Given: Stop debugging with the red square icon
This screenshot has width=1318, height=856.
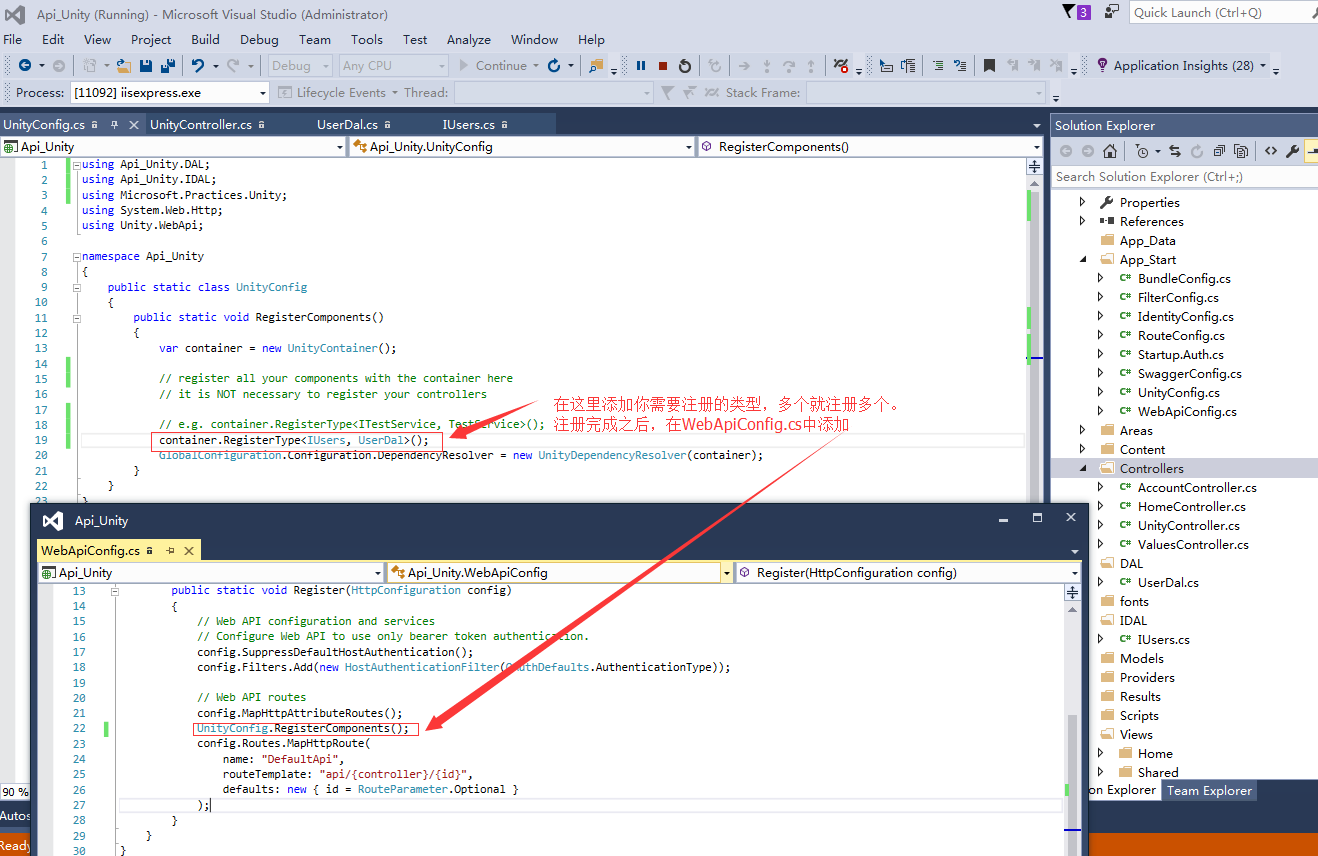Looking at the screenshot, I should point(663,66).
